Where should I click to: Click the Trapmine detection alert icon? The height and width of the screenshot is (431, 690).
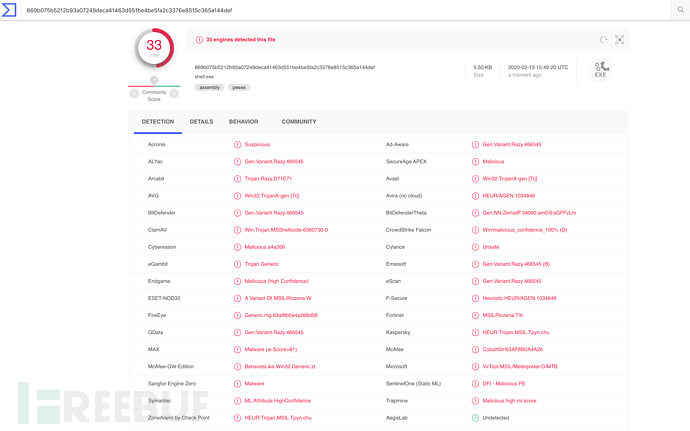(x=475, y=401)
